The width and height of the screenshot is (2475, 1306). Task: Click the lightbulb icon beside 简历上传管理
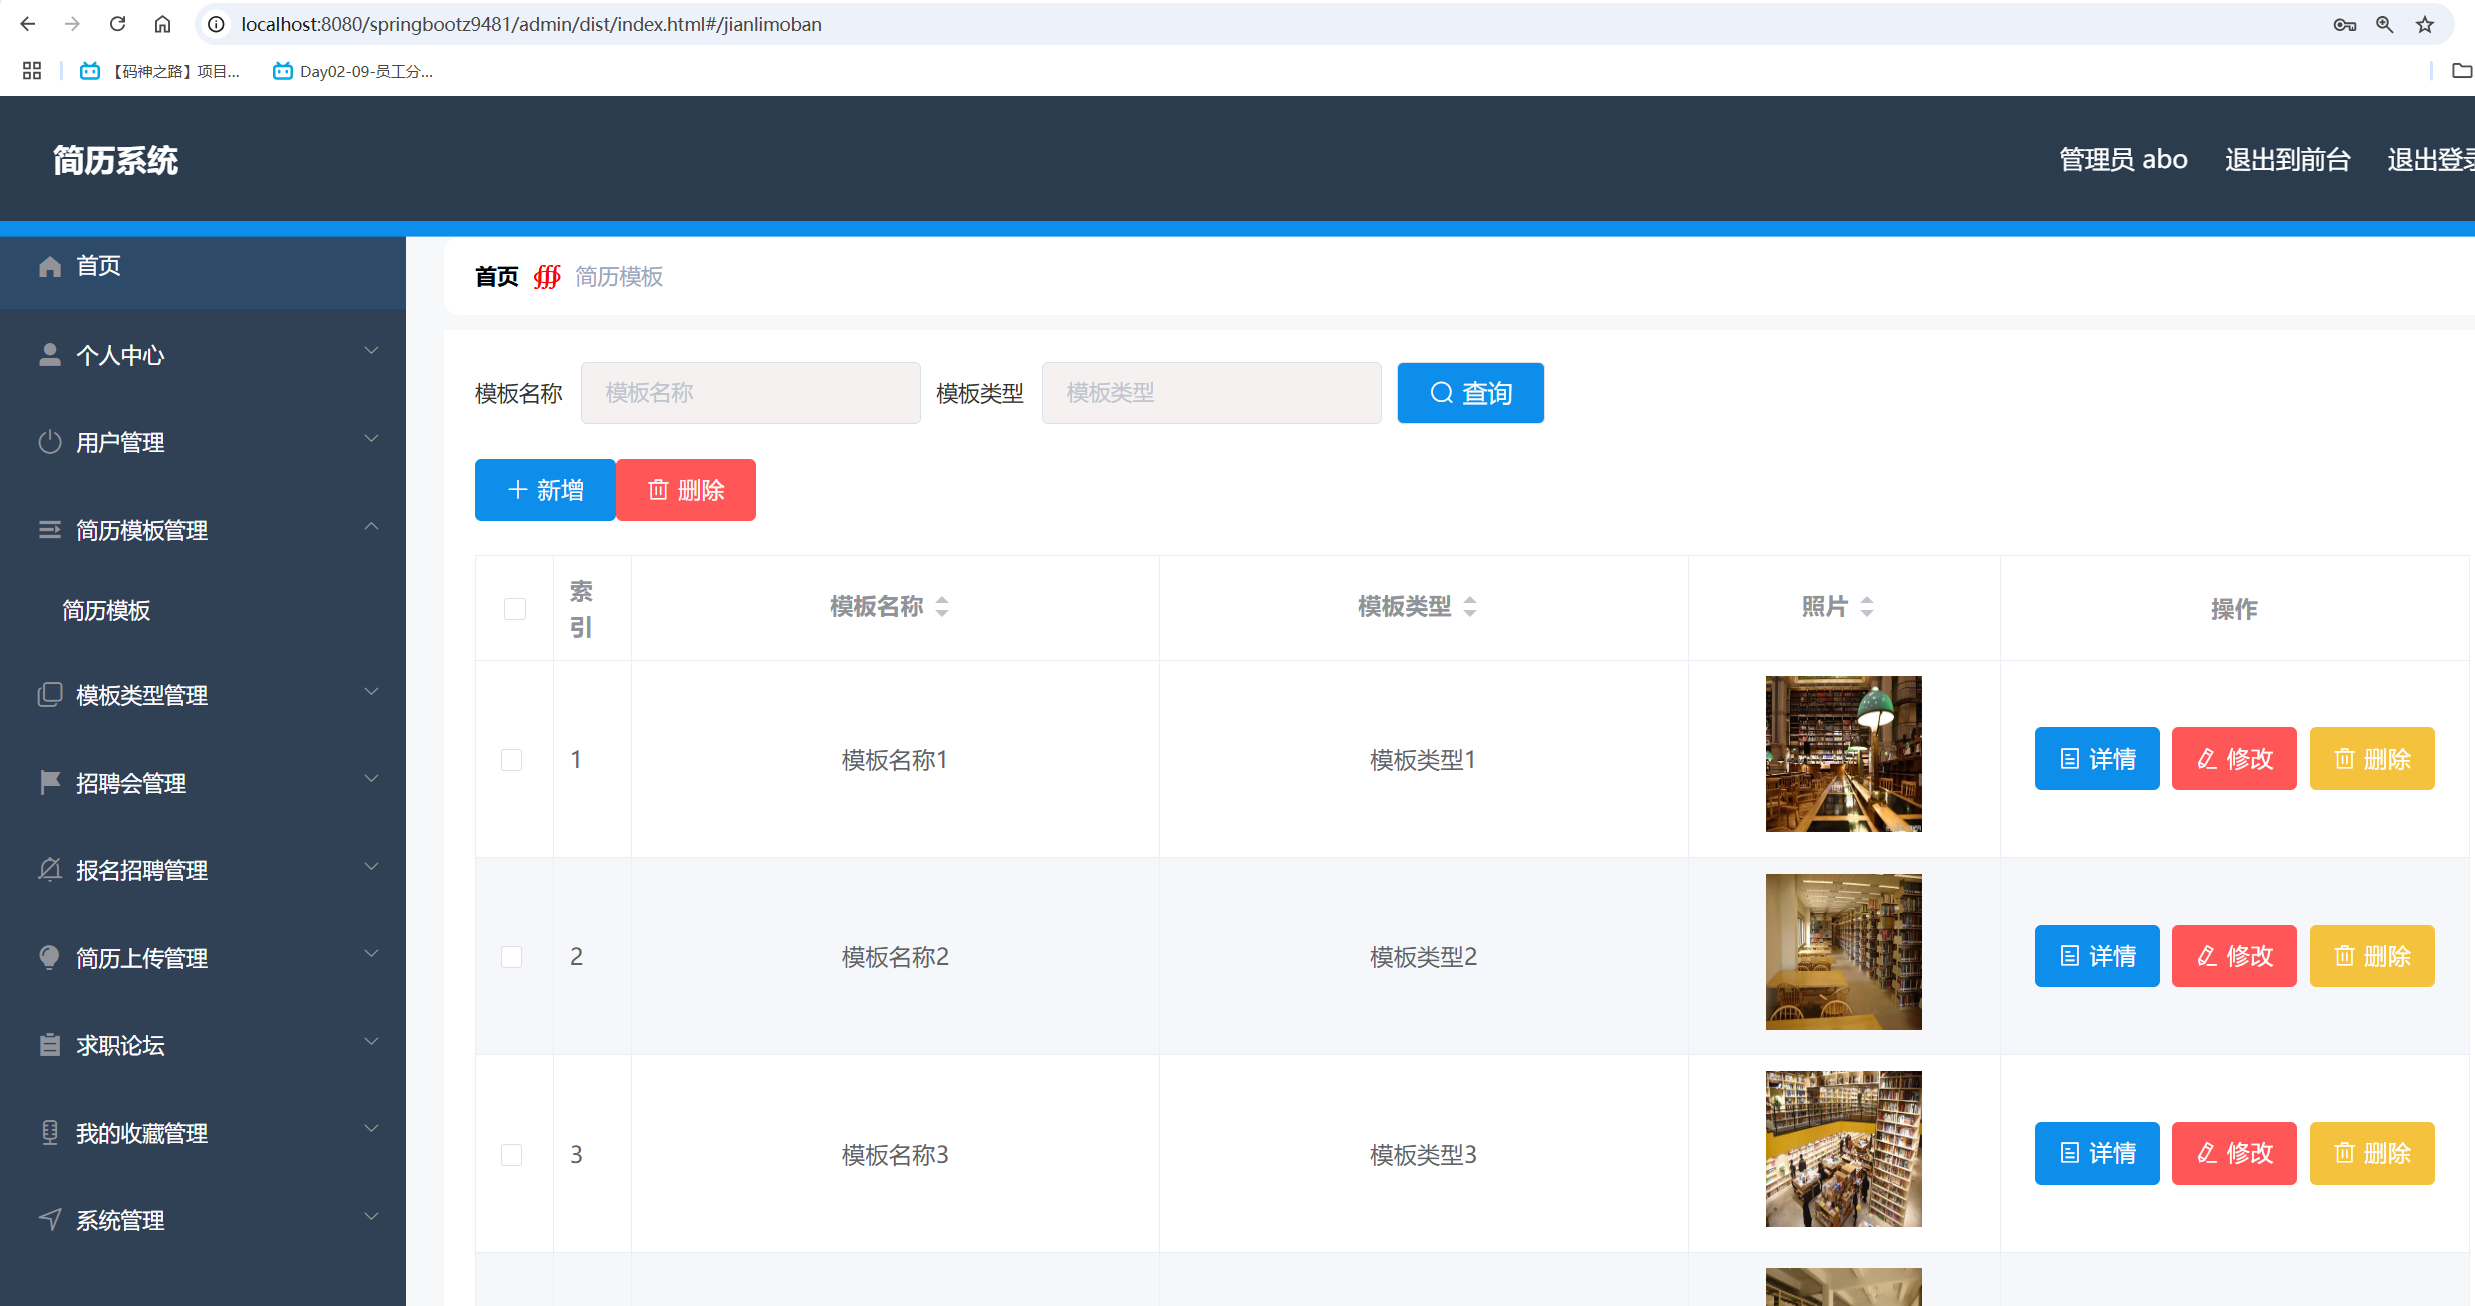tap(50, 957)
